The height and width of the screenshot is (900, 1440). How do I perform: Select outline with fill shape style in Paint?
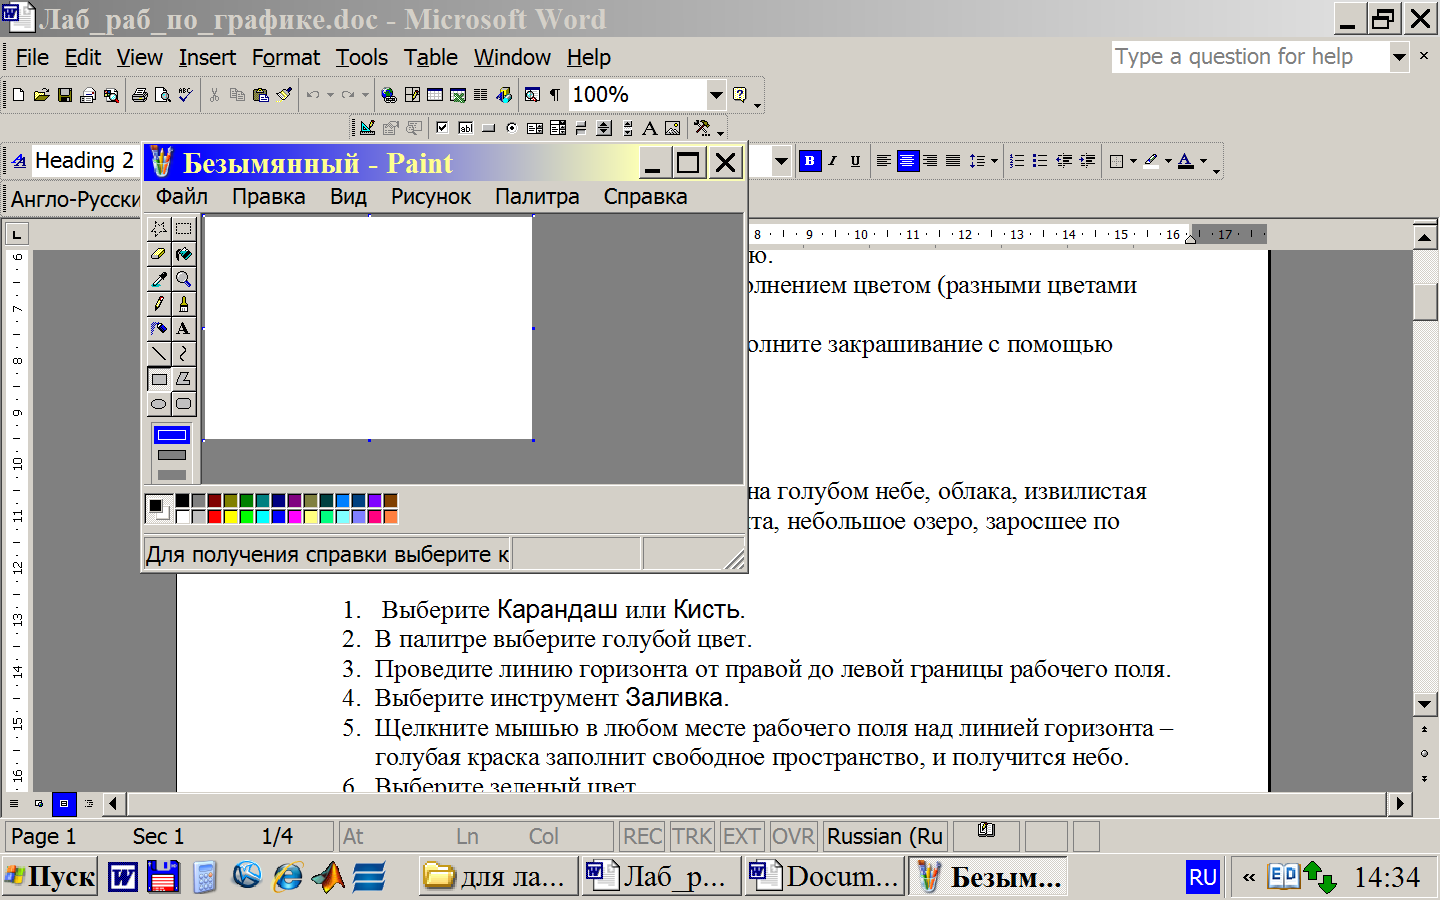pyautogui.click(x=172, y=455)
